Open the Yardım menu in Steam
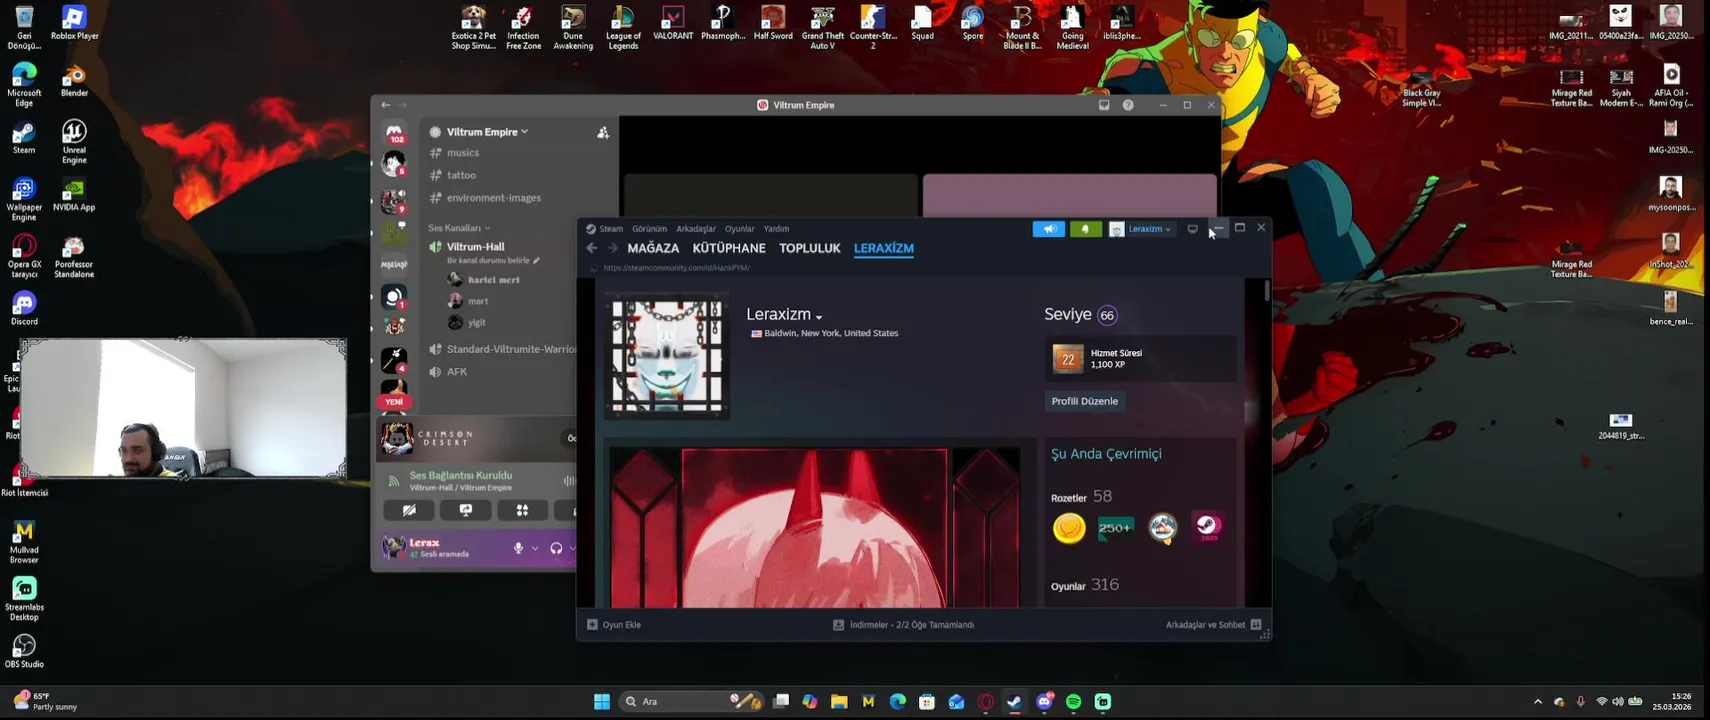1710x720 pixels. pos(776,229)
